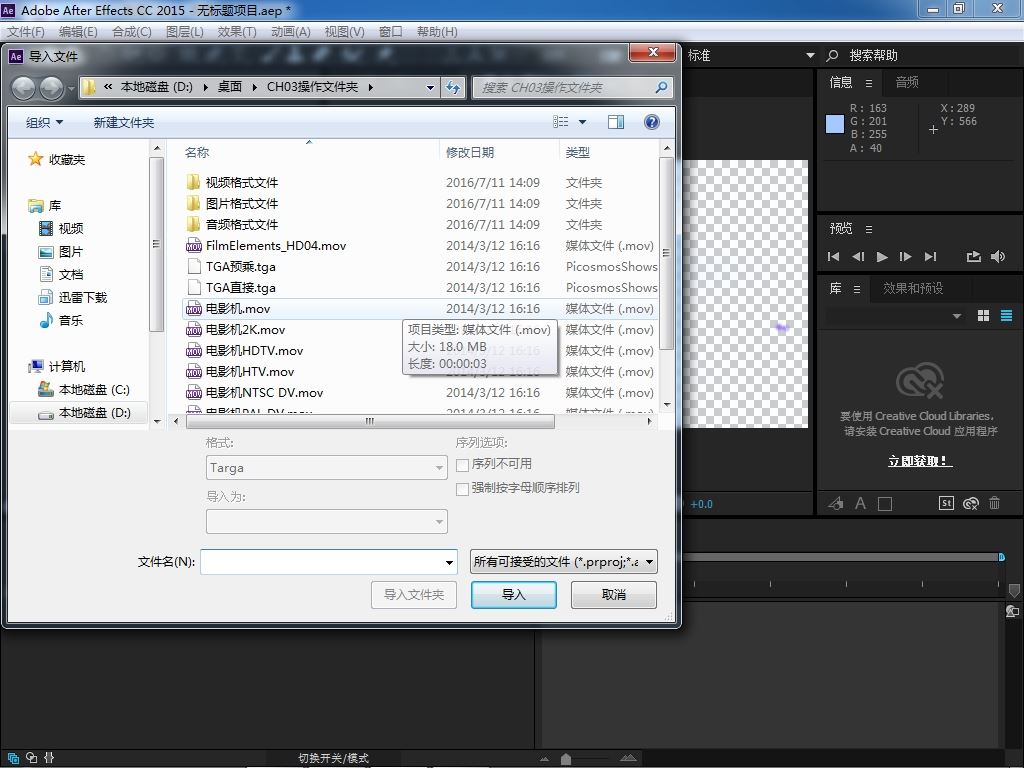Open the 导入为 dropdown
Image resolution: width=1024 pixels, height=768 pixels.
click(327, 522)
